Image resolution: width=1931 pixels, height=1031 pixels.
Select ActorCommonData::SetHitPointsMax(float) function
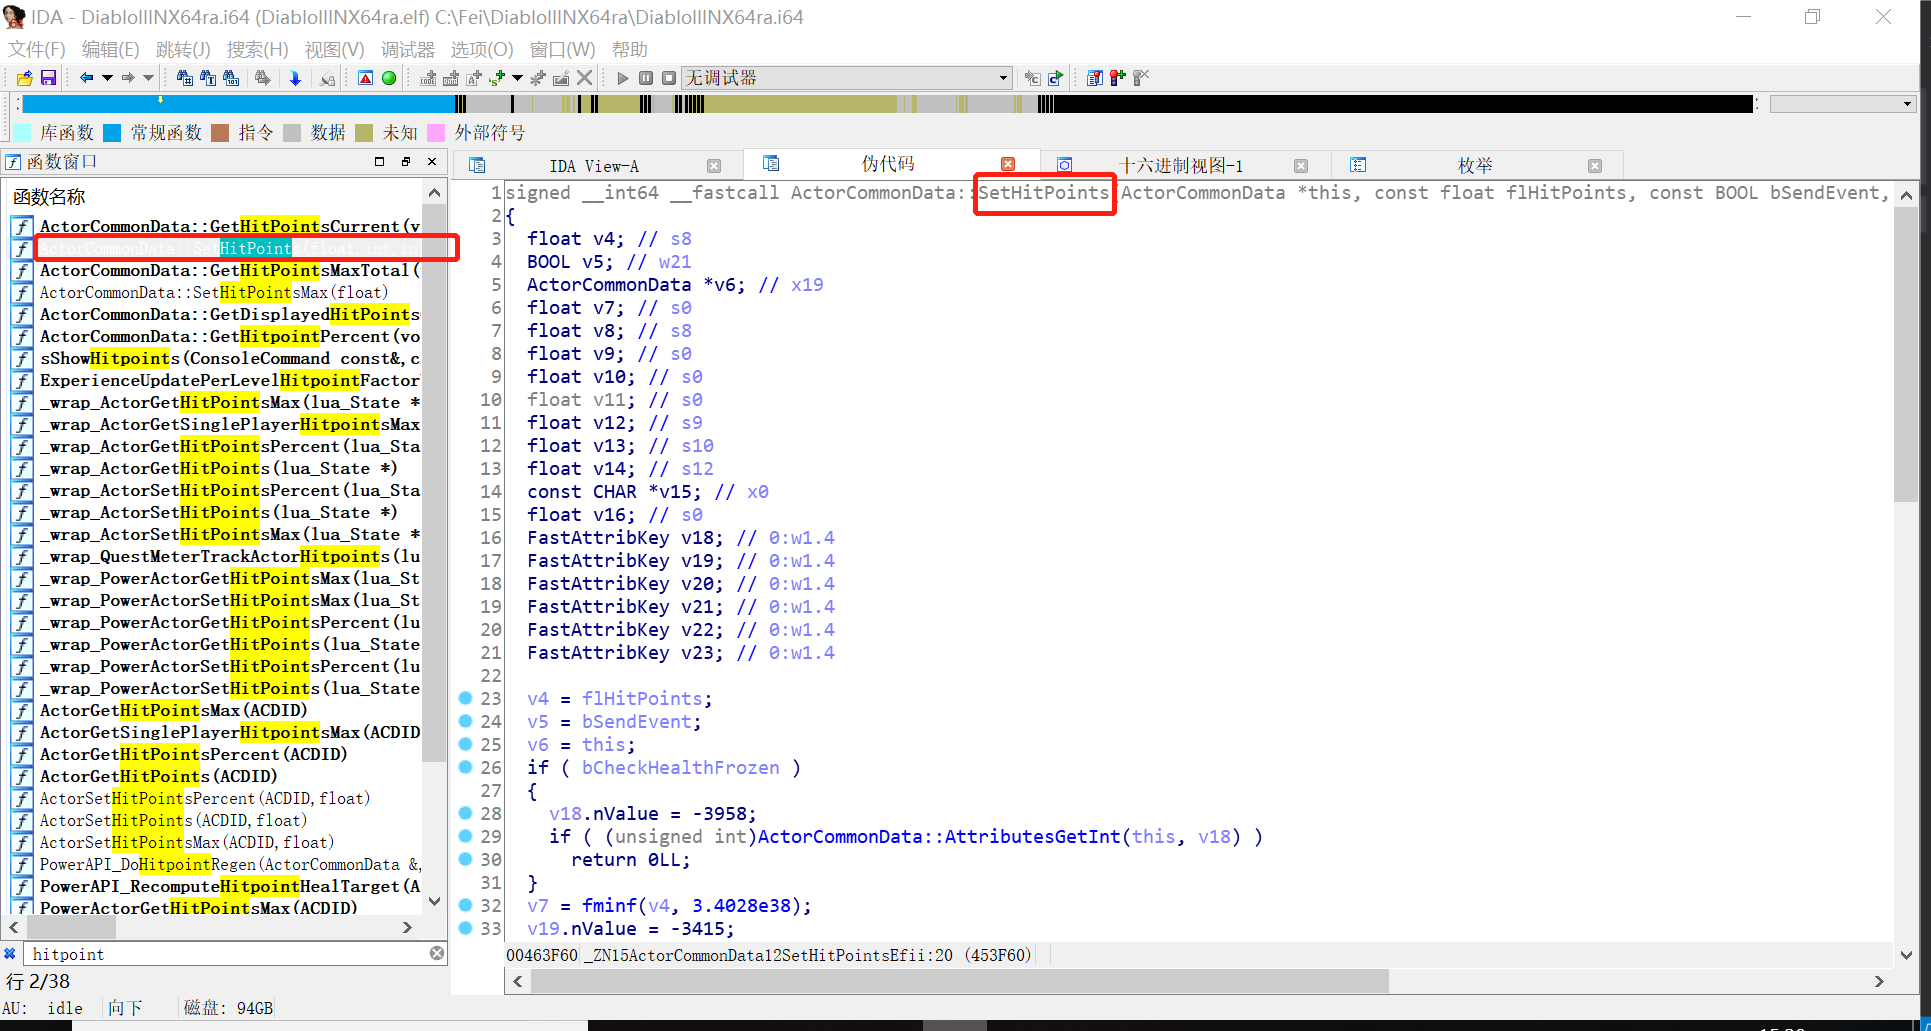click(216, 292)
